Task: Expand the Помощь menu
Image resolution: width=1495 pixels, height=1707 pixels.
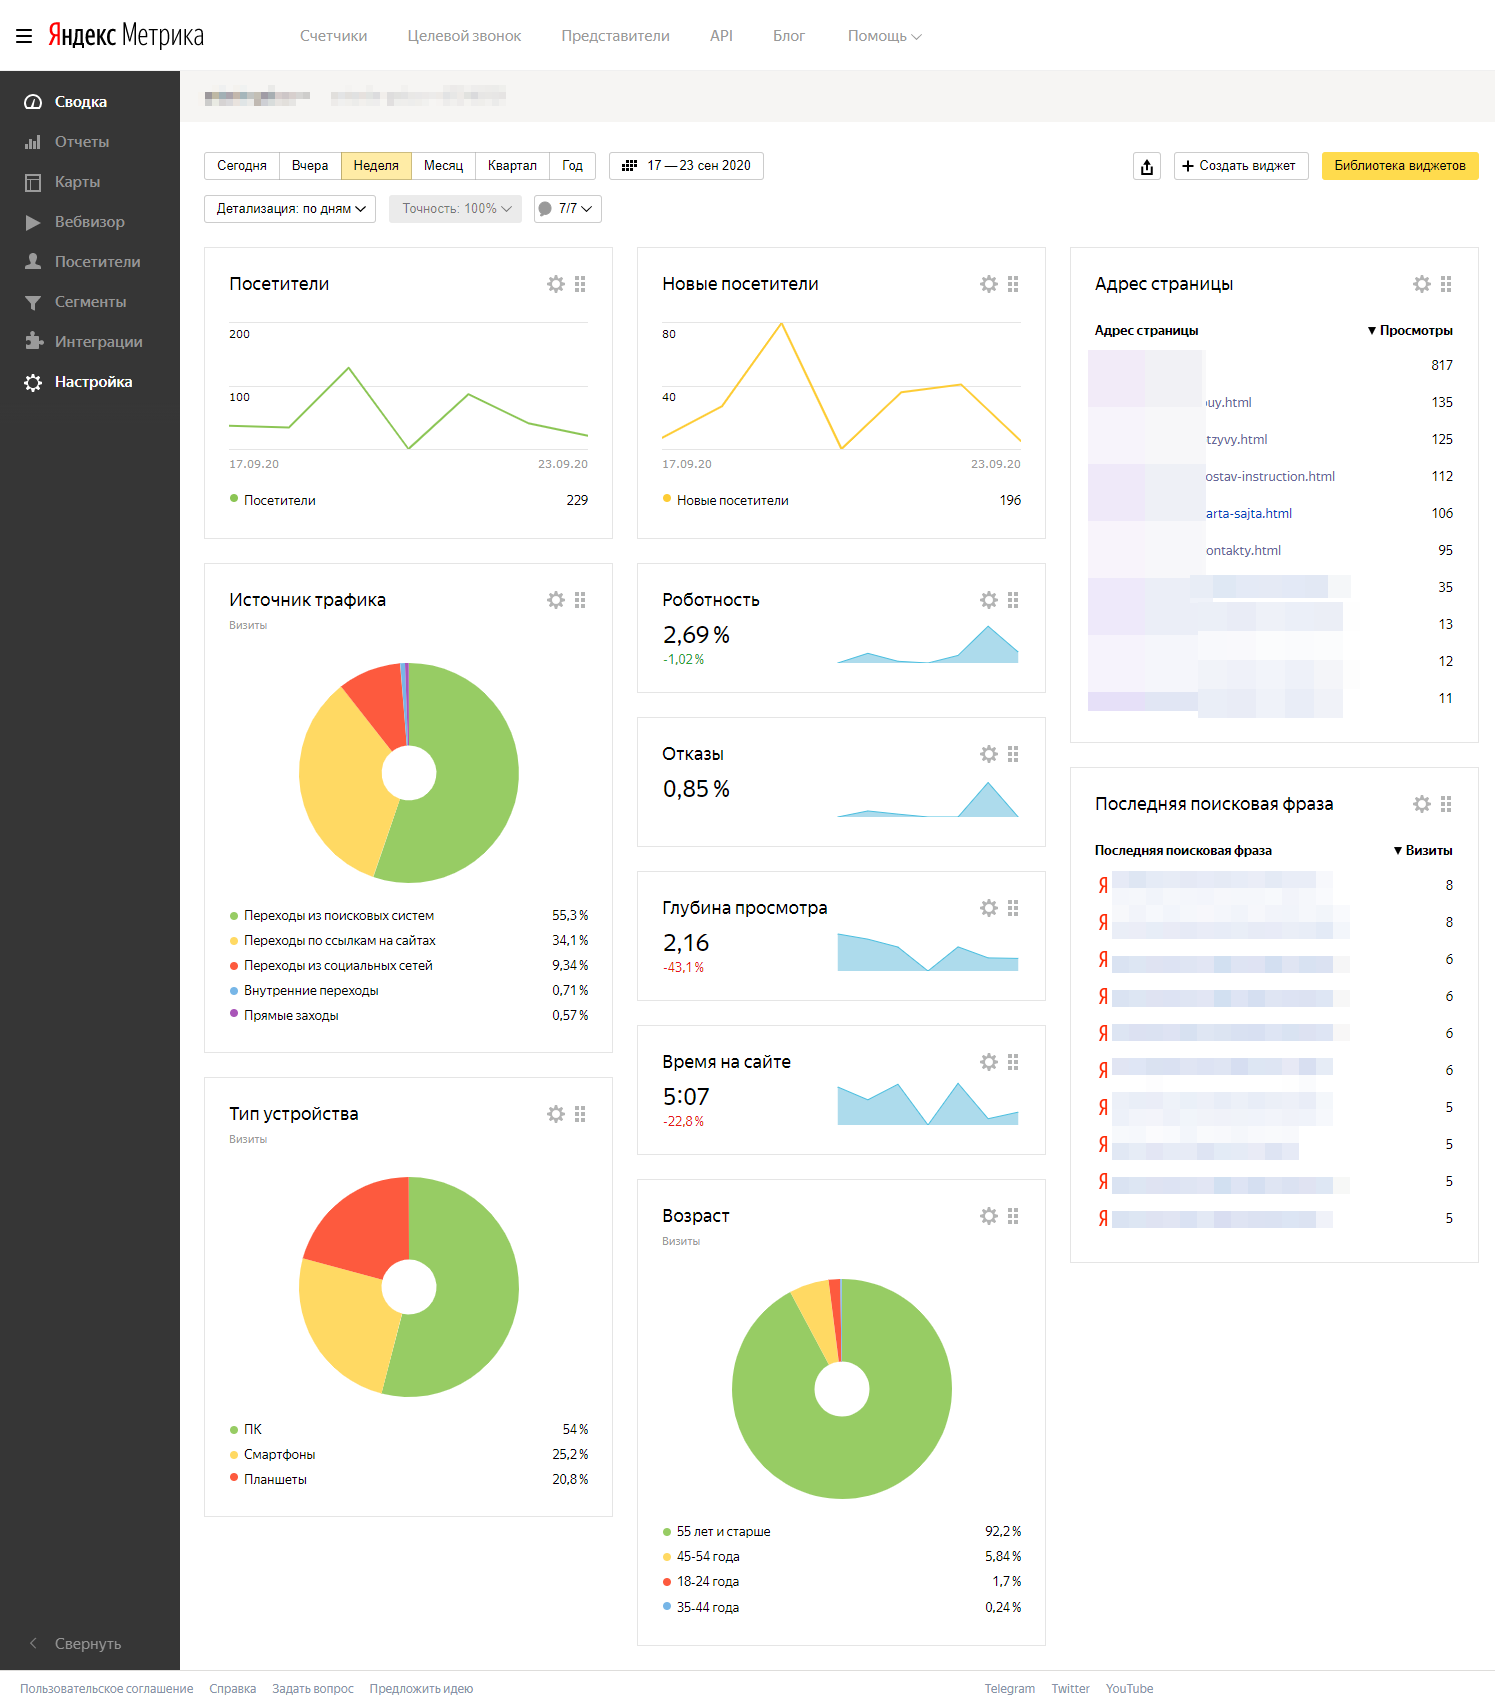Action: [x=884, y=36]
